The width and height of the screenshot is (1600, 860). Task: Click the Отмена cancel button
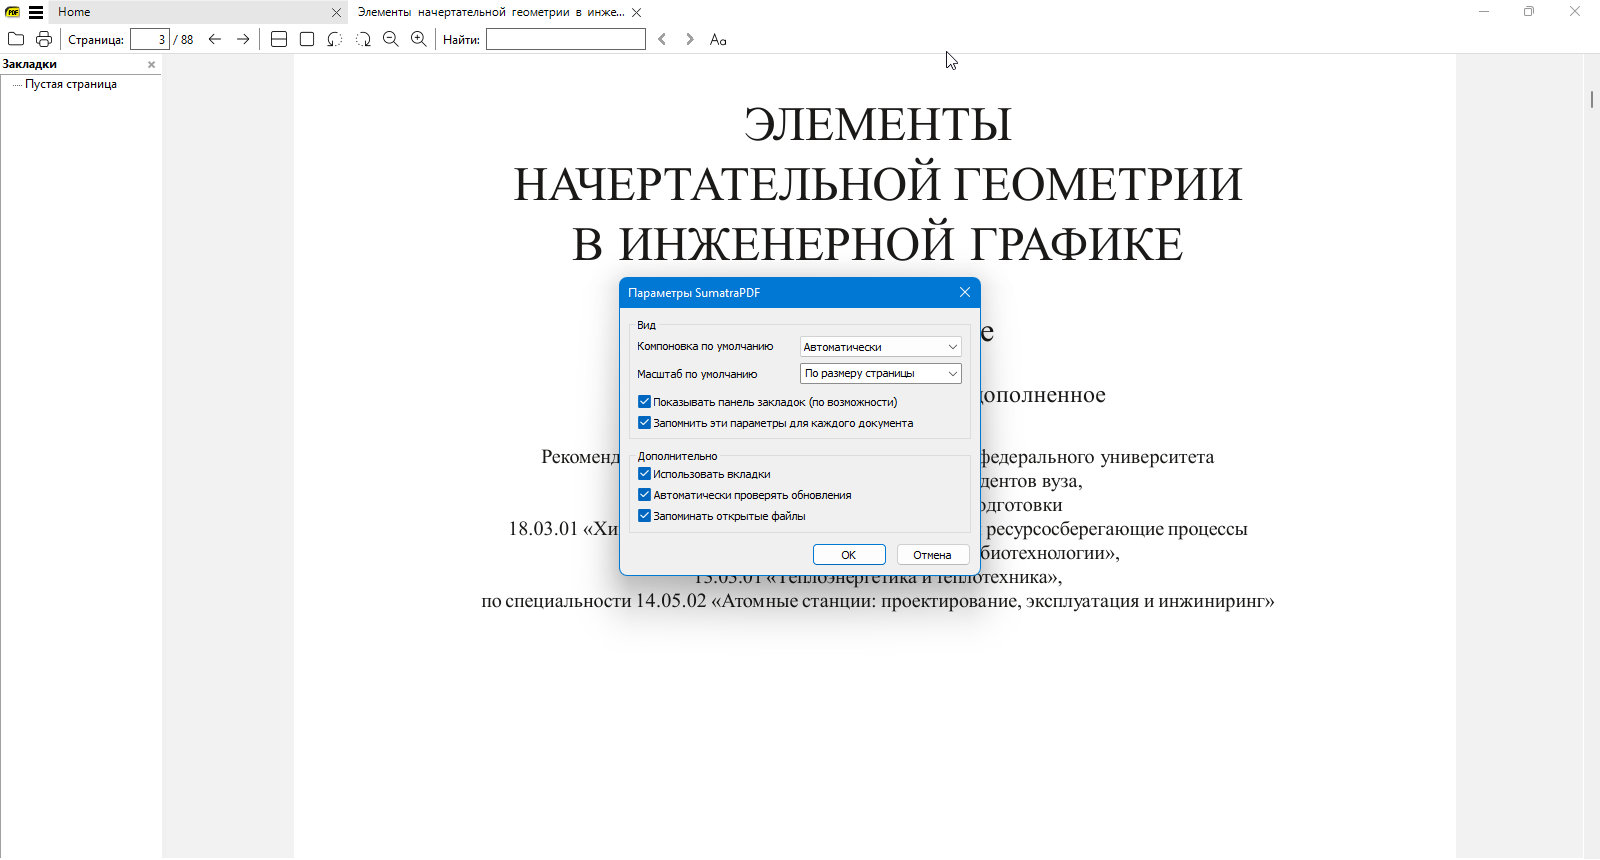[932, 555]
